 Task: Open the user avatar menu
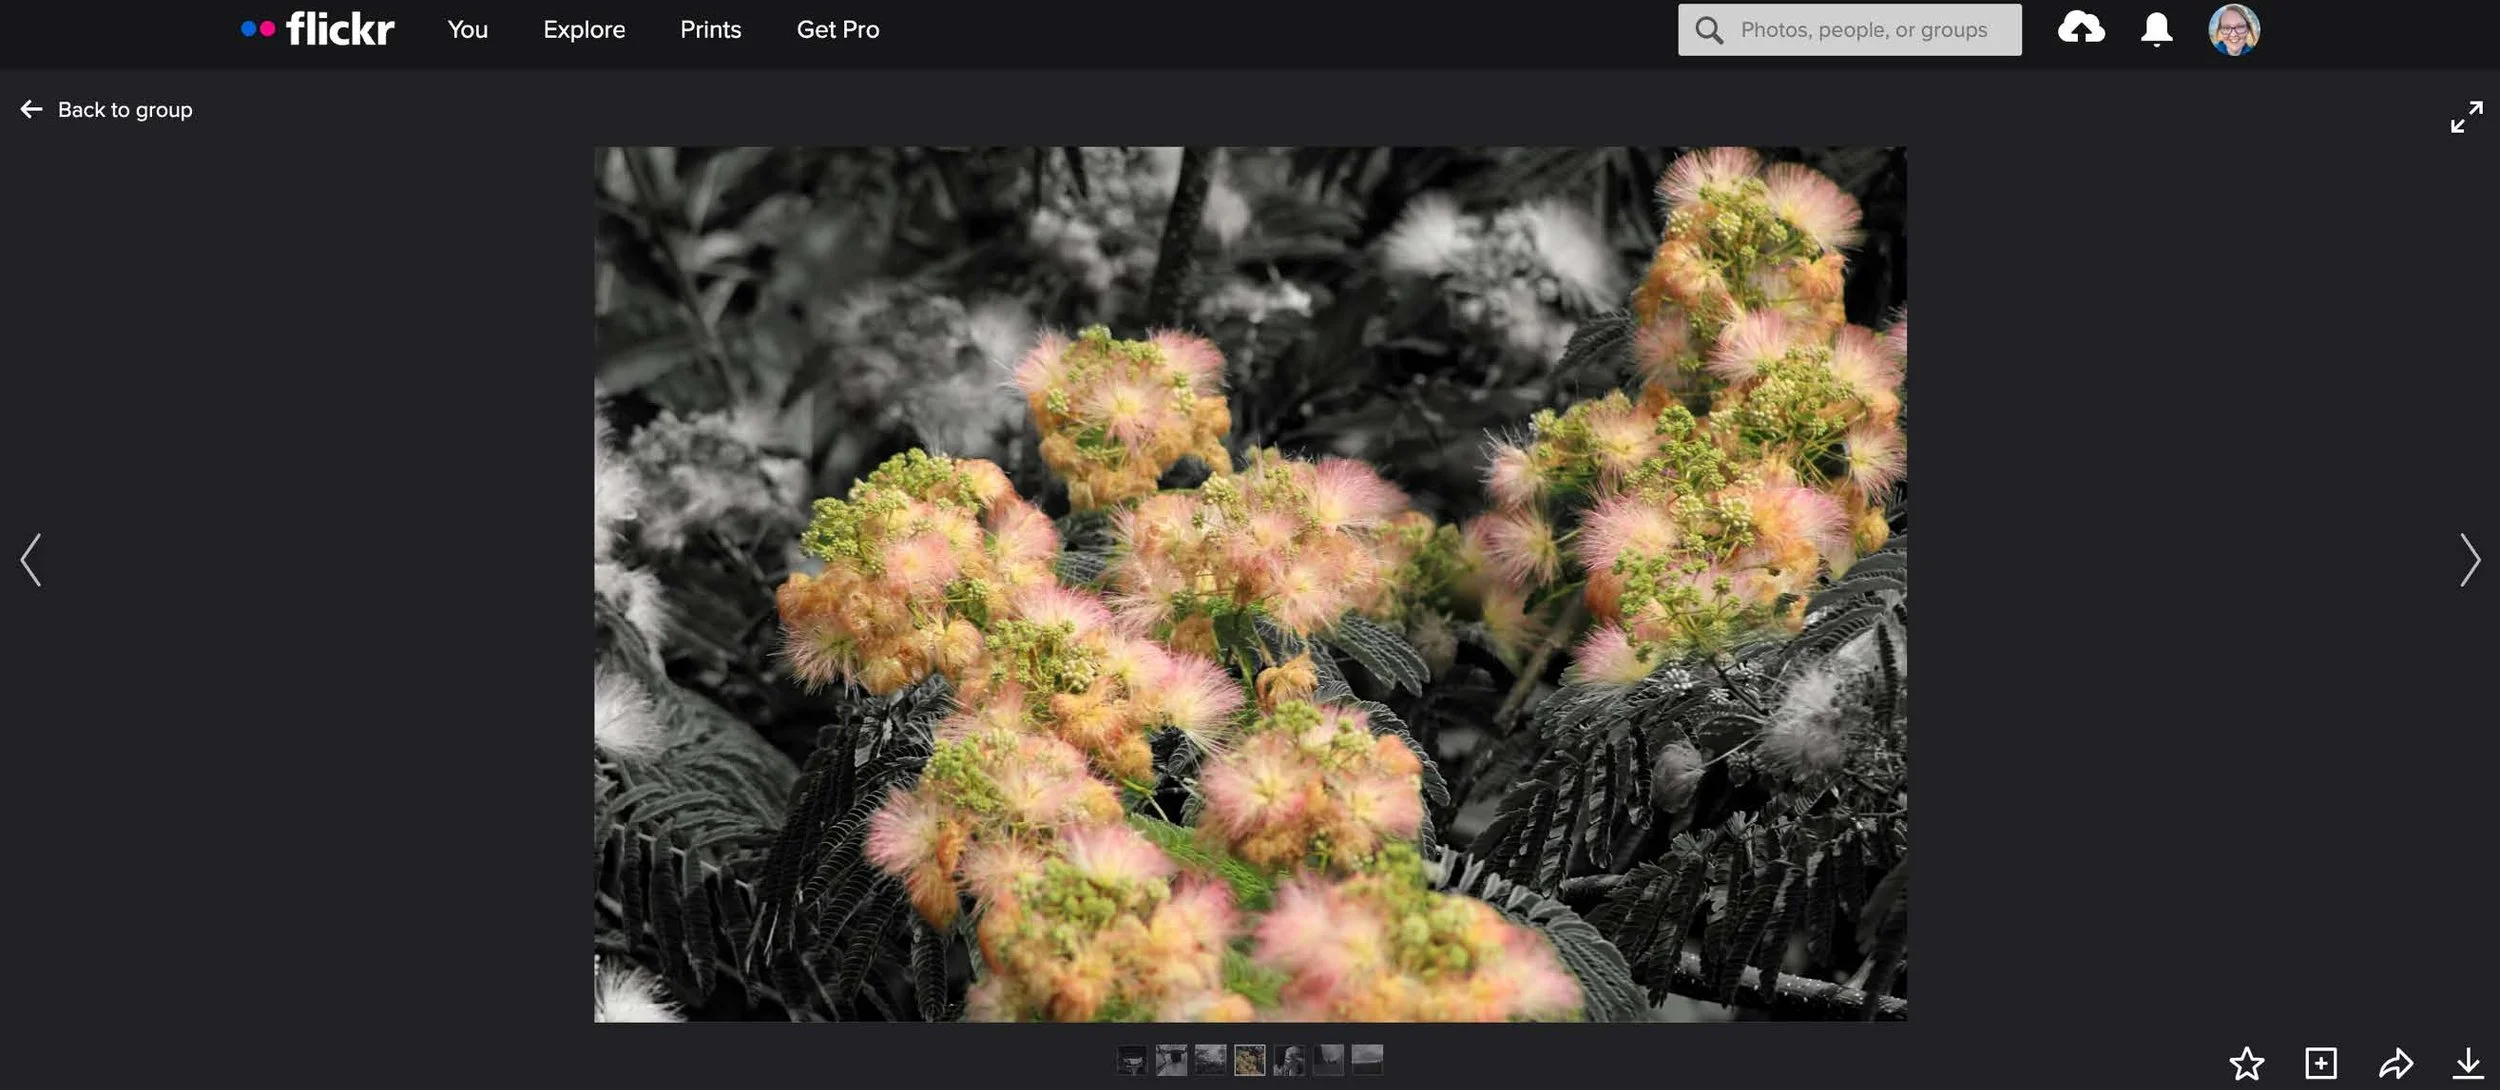(x=2233, y=29)
